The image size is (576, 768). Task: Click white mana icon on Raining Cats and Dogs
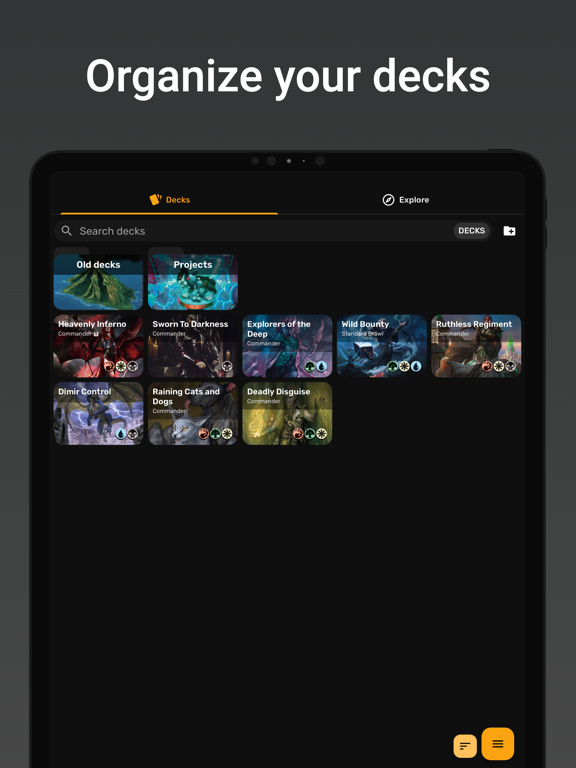(227, 434)
